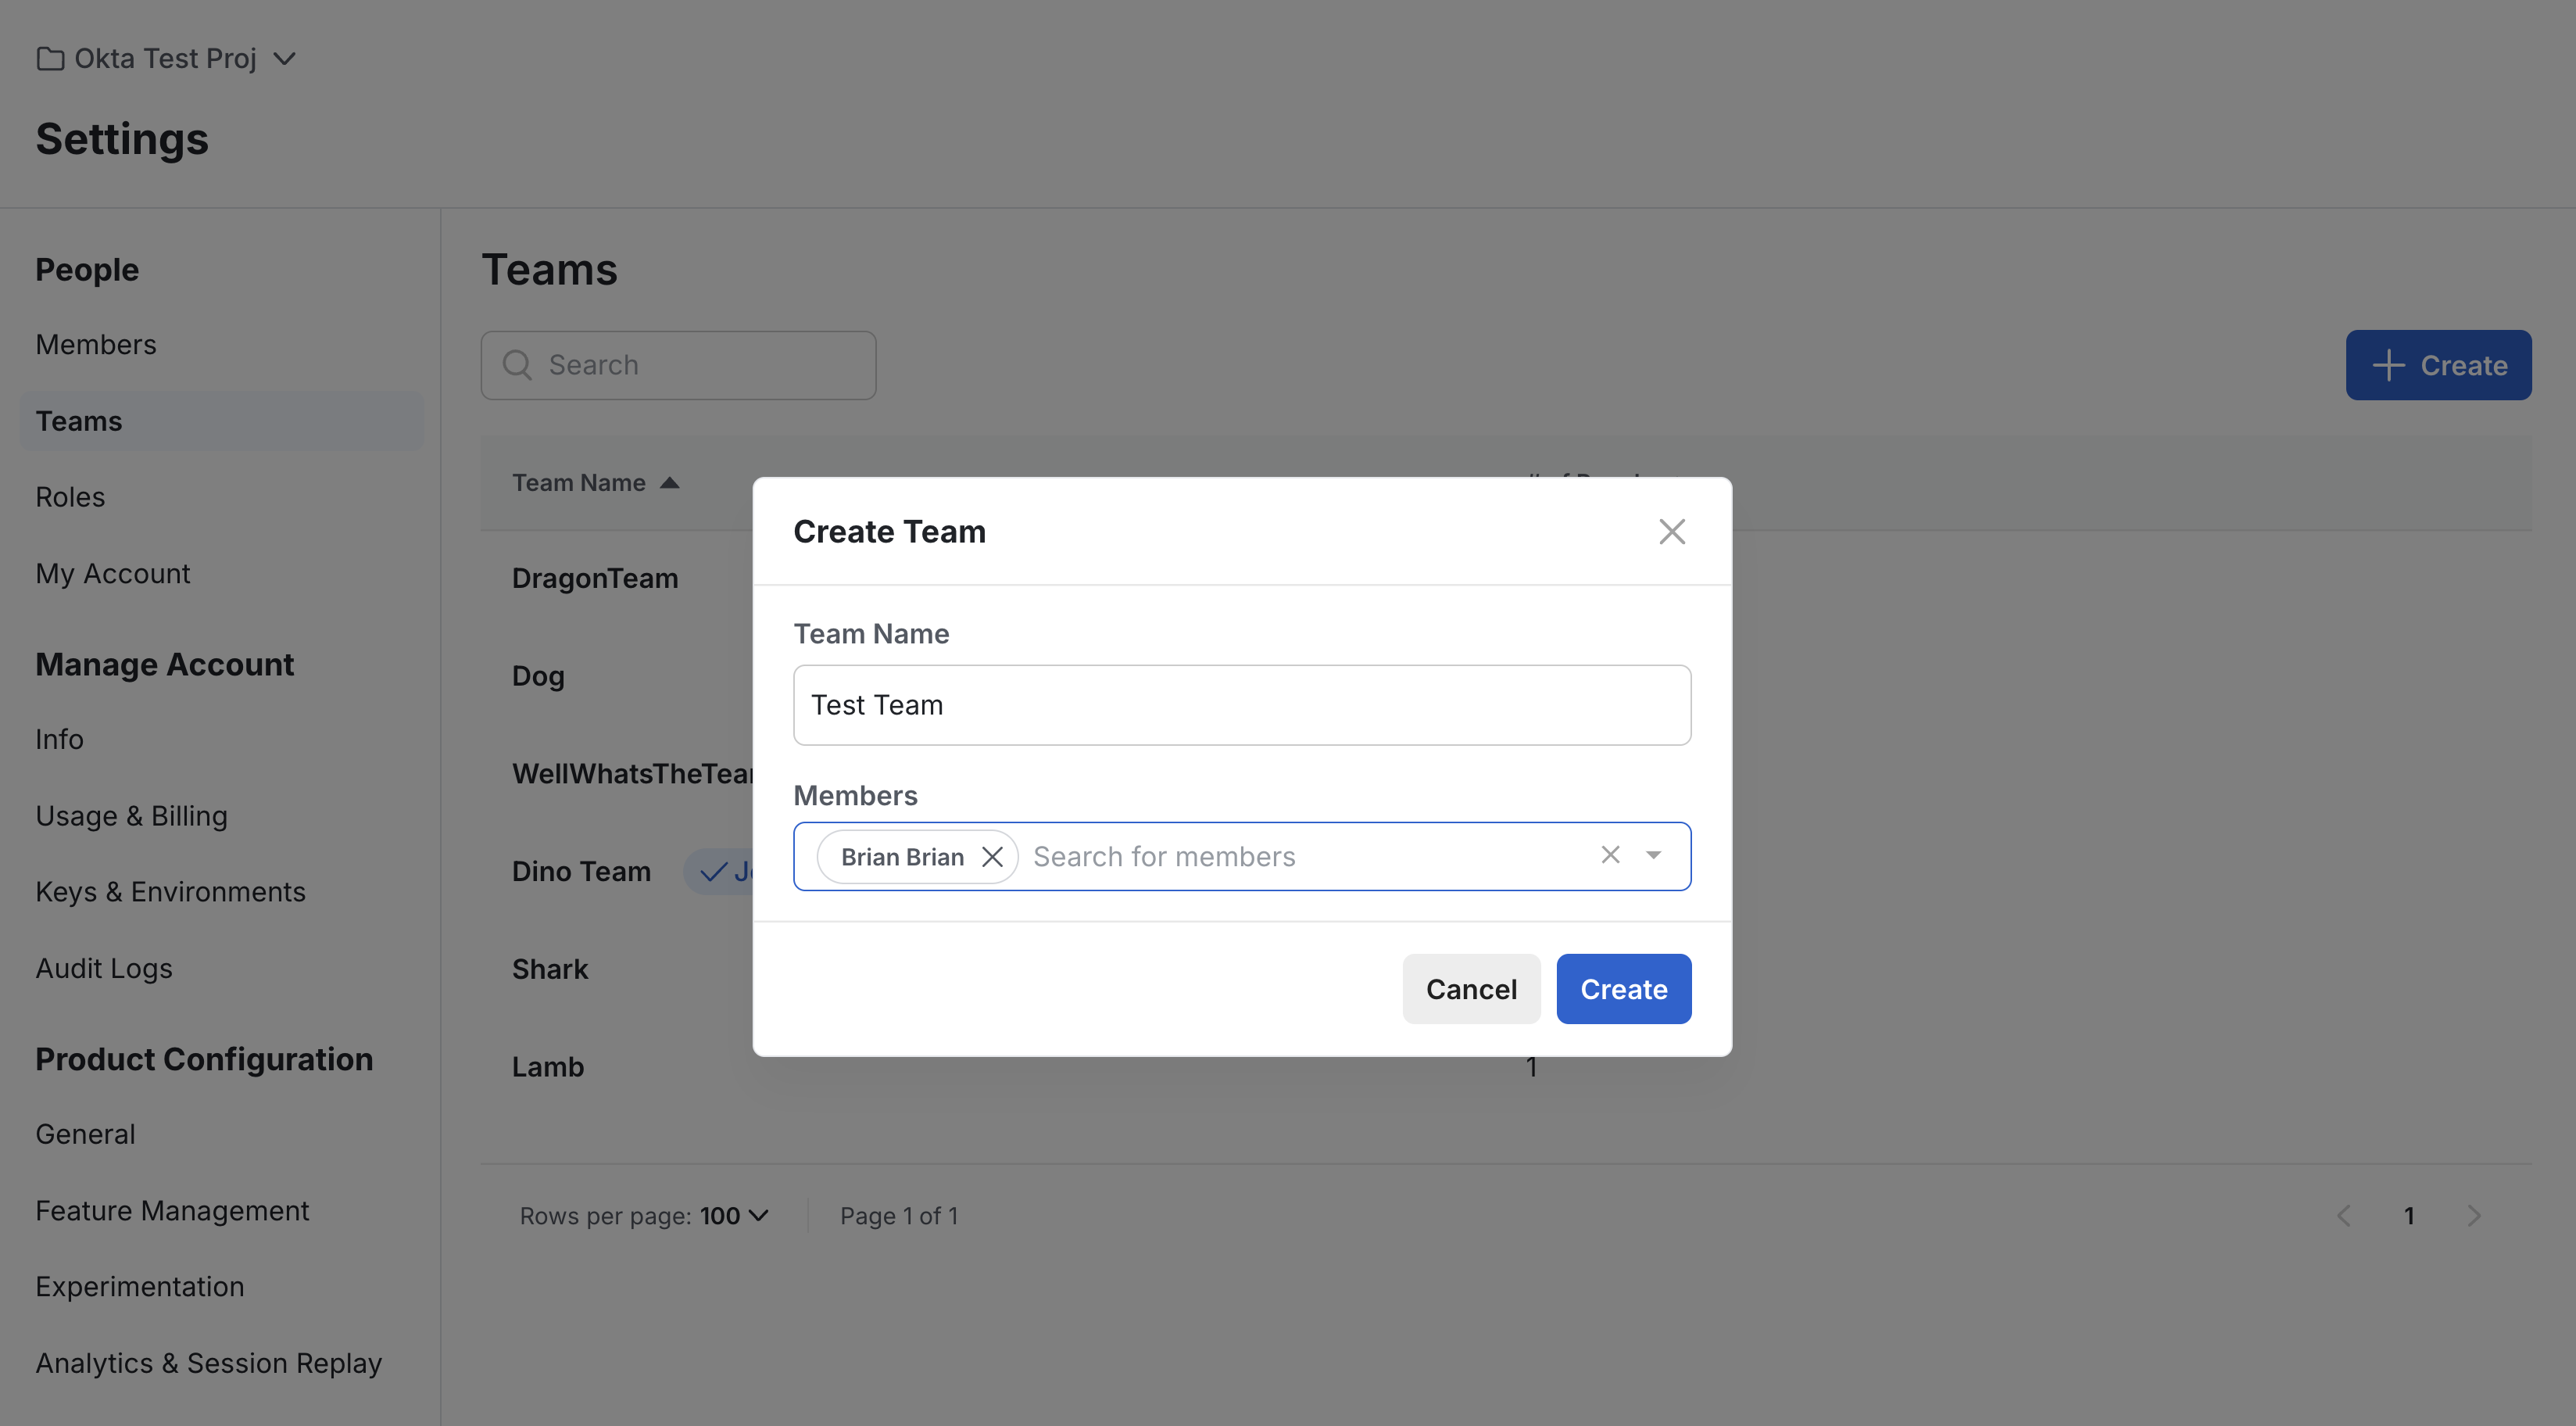
Task: Click the next page chevron in pagination
Action: [x=2476, y=1215]
